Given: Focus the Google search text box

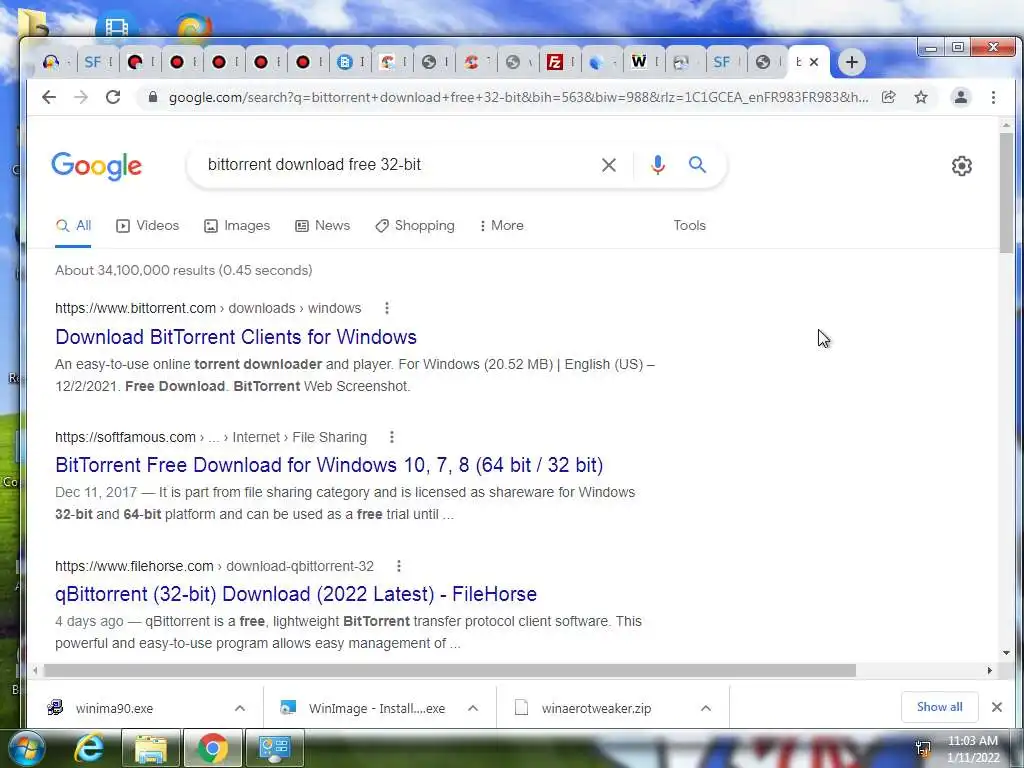Looking at the screenshot, I should pos(398,165).
